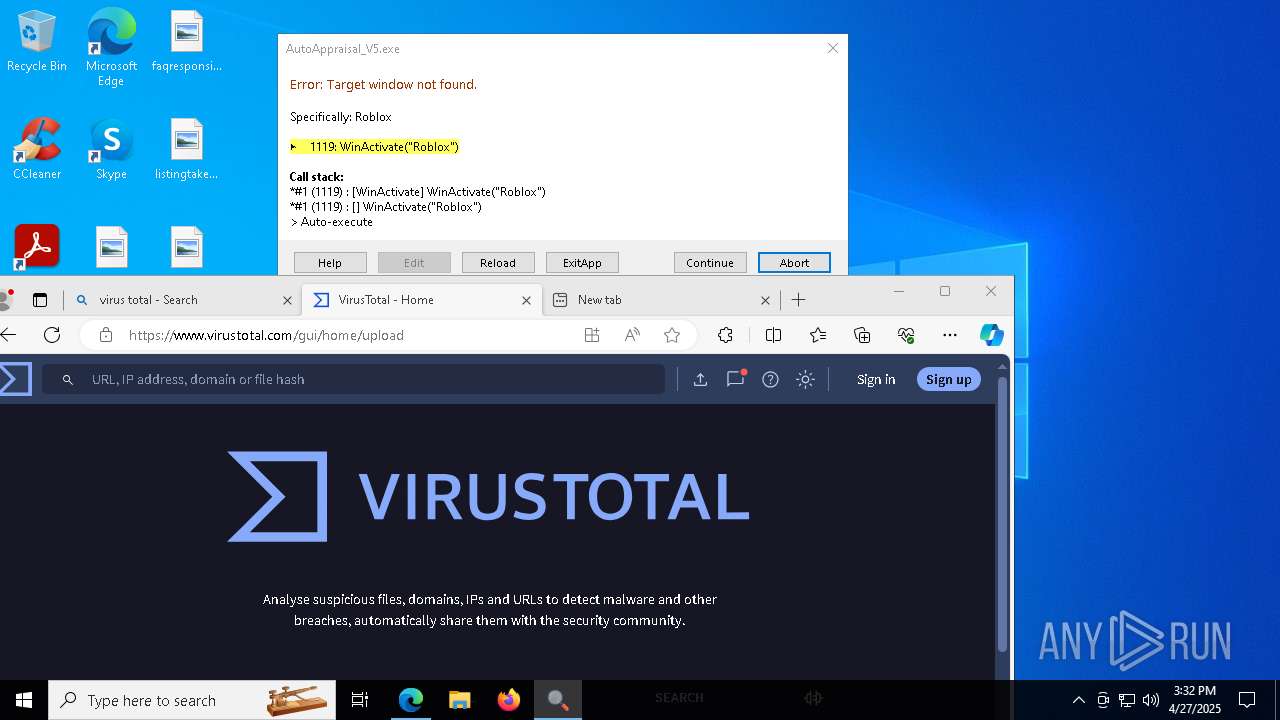Image resolution: width=1280 pixels, height=720 pixels.
Task: Add this page to favorites star
Action: pos(672,335)
